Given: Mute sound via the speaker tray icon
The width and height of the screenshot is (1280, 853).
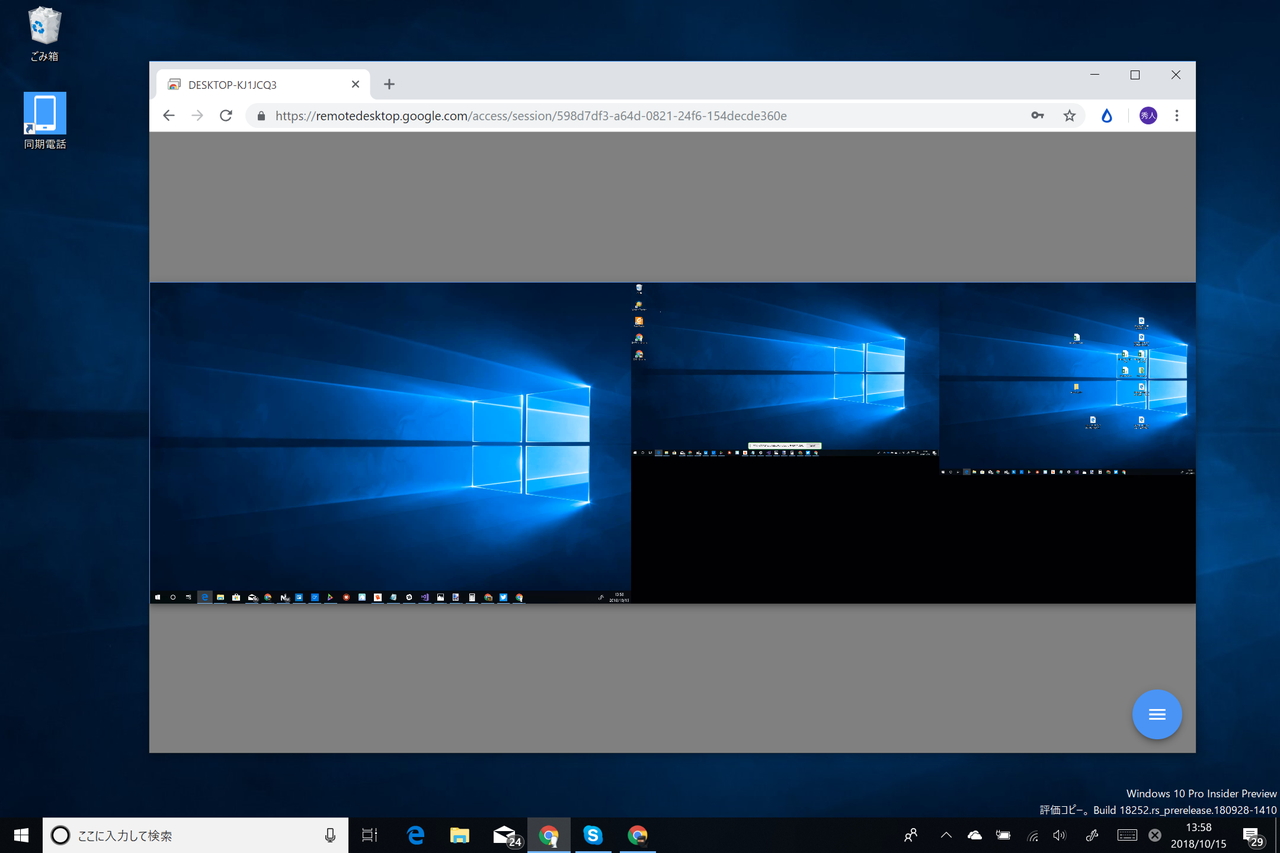Looking at the screenshot, I should (1059, 835).
